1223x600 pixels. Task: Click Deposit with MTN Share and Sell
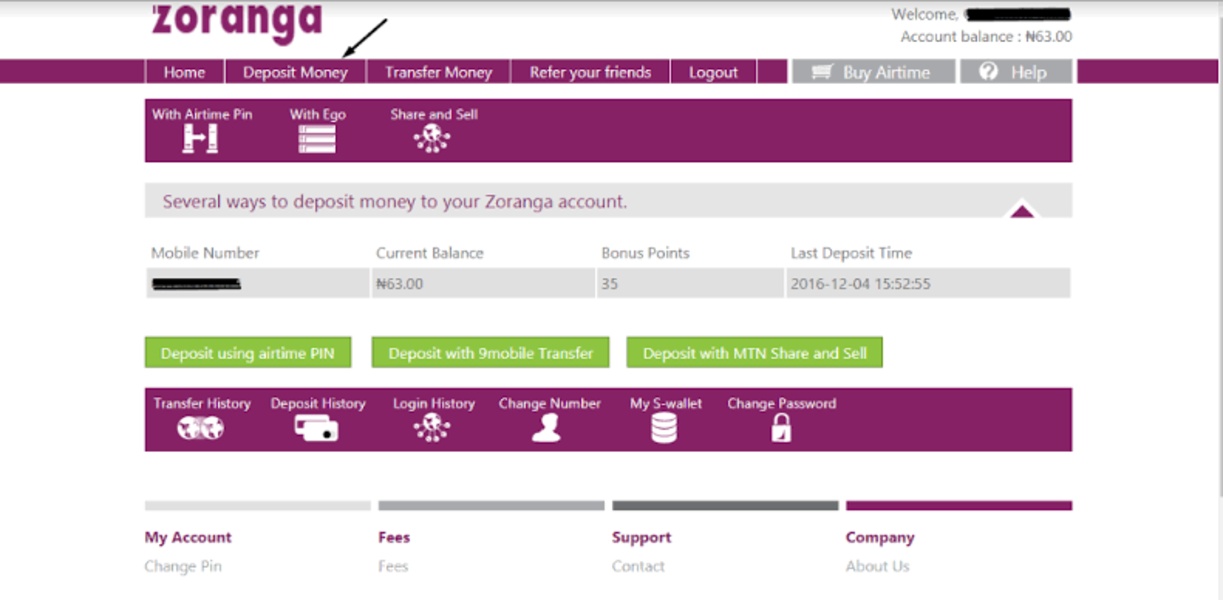click(755, 353)
